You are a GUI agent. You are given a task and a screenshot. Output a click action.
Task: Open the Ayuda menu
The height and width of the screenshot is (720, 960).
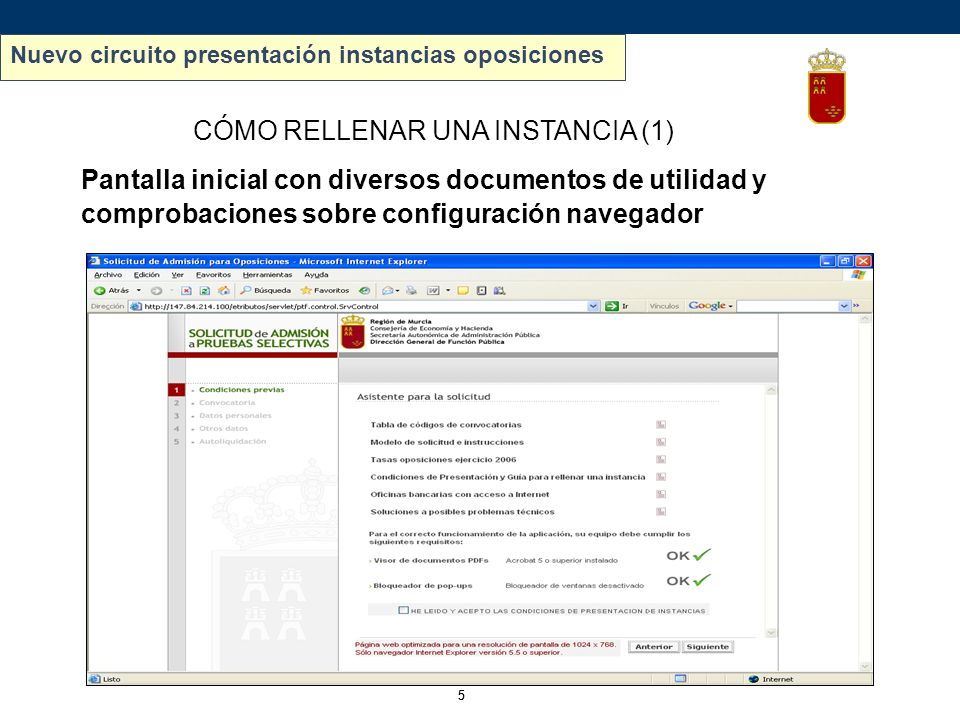(316, 275)
